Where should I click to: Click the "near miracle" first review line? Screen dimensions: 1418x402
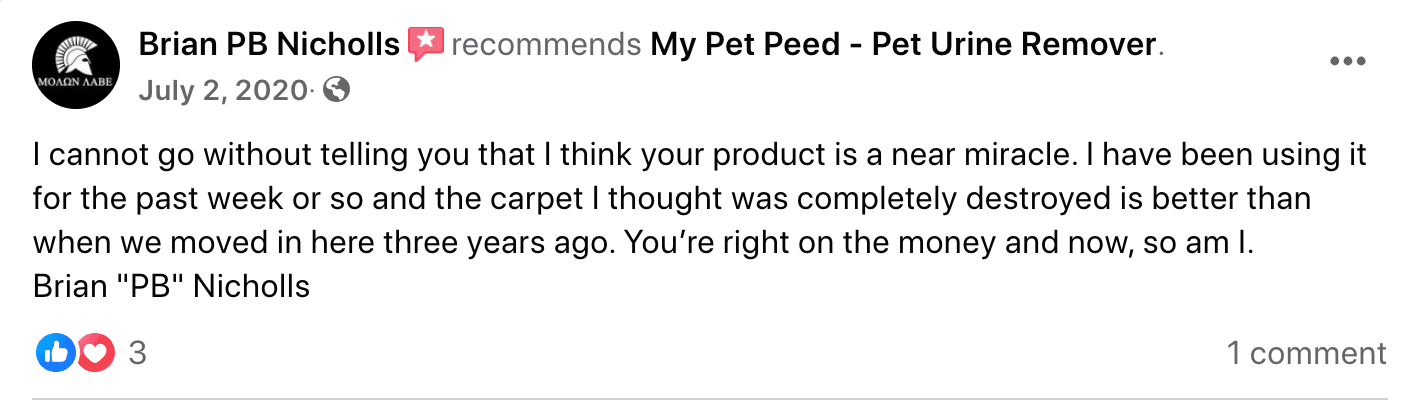pos(699,156)
